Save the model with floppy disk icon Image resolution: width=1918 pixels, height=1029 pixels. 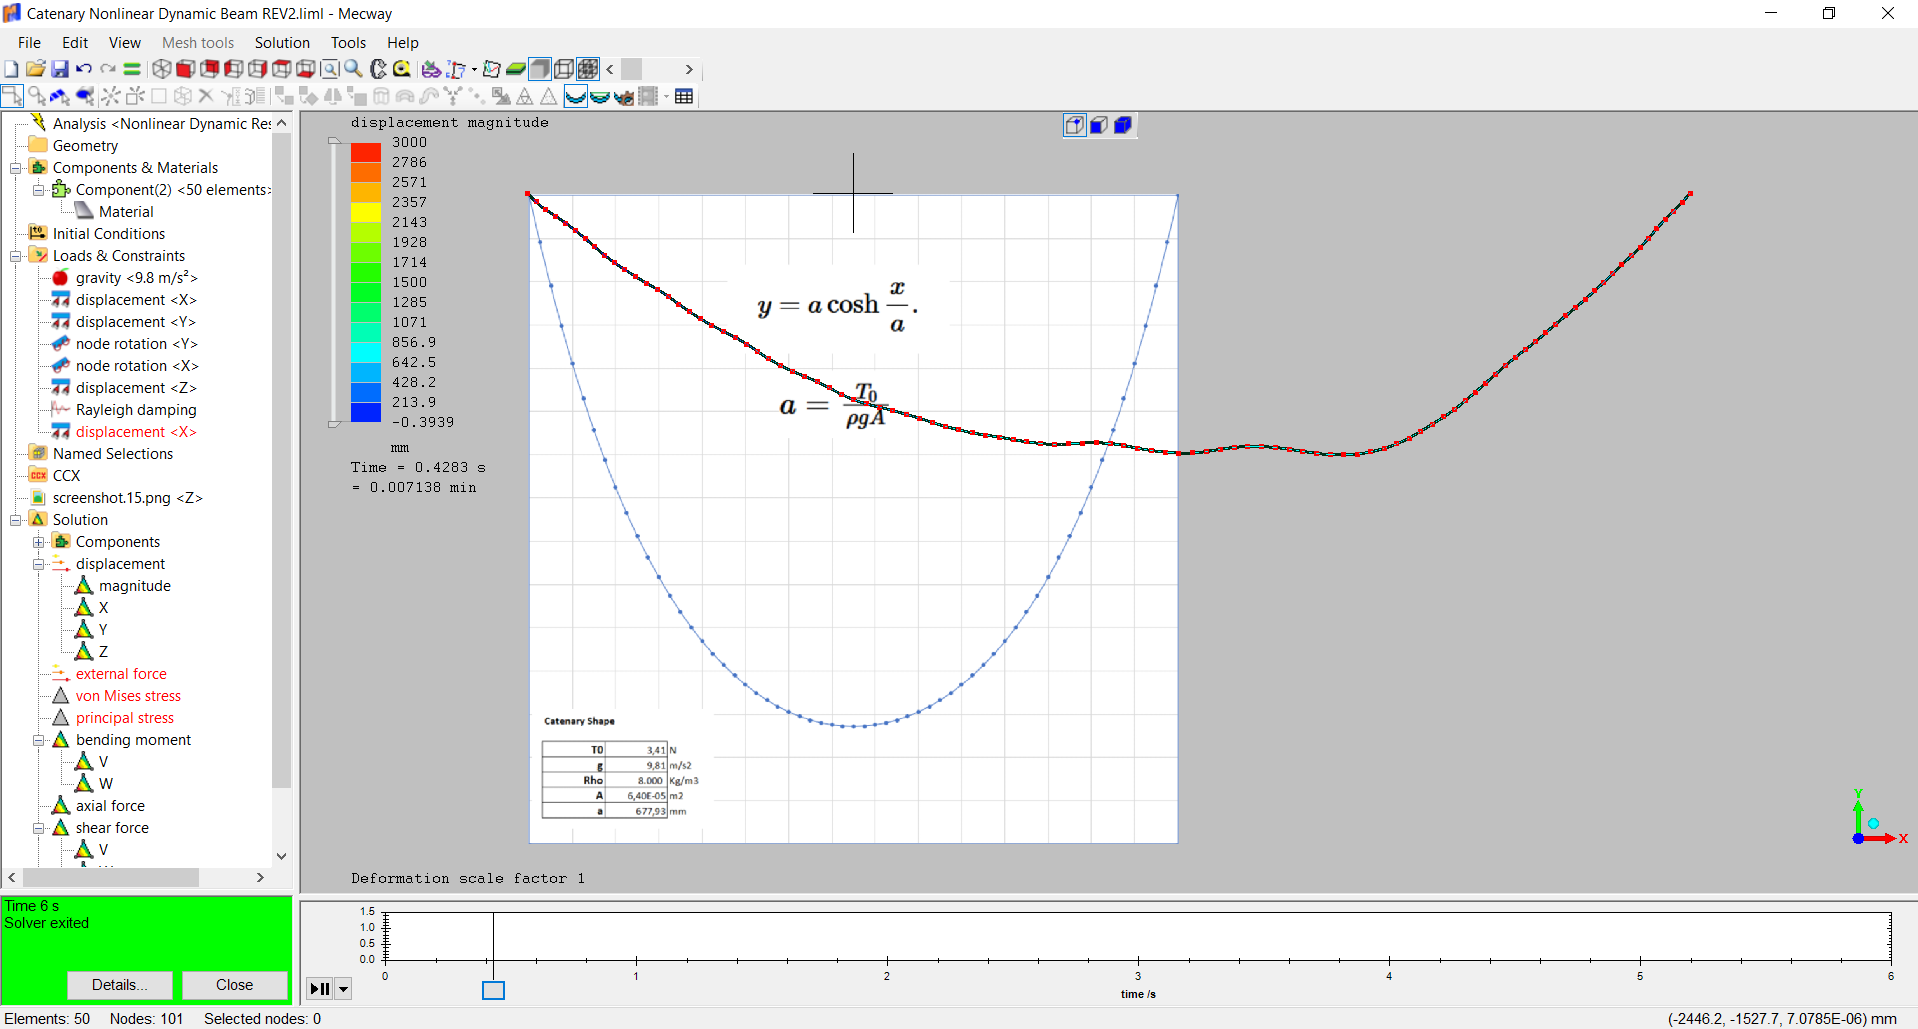tap(60, 69)
